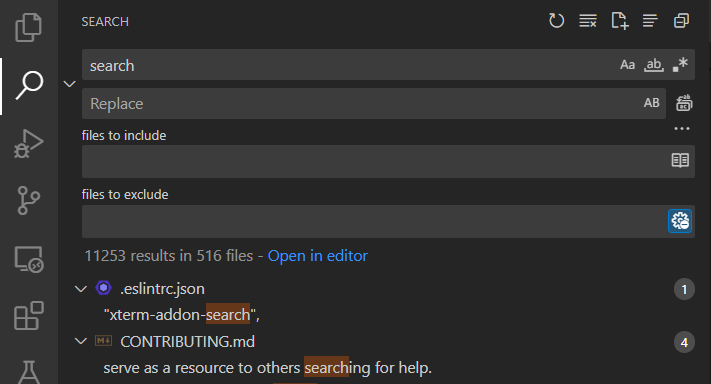Click the CONTRIBUTING.md match count badge 4

tap(684, 342)
